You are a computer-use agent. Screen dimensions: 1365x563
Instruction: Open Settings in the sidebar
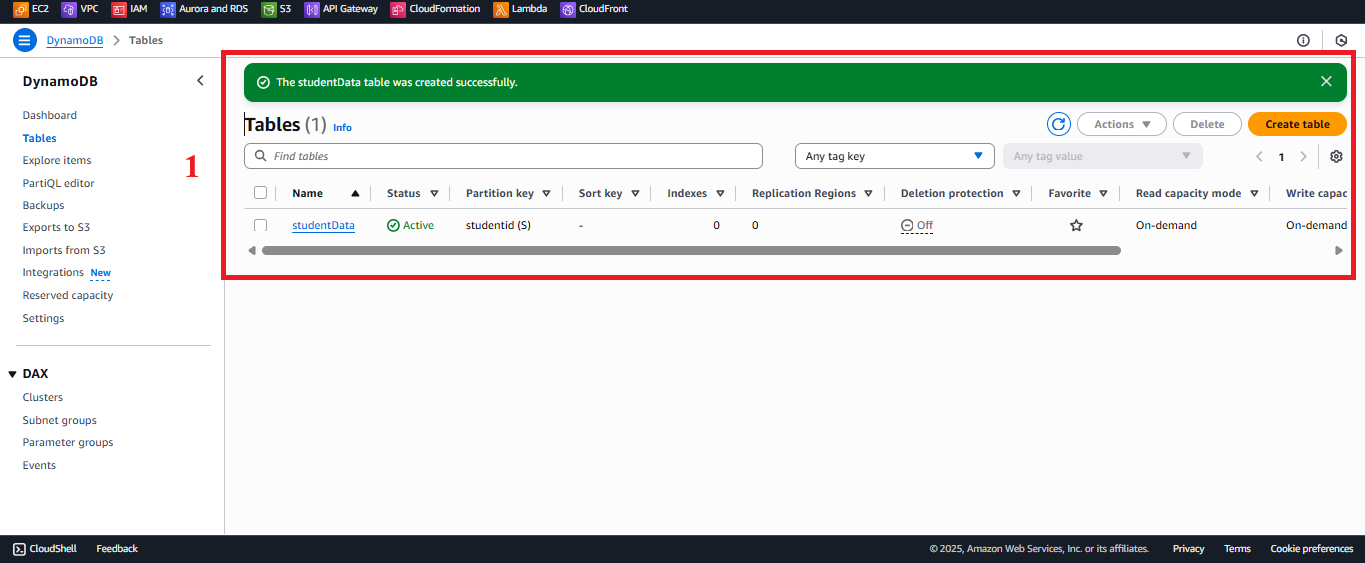pyautogui.click(x=44, y=318)
